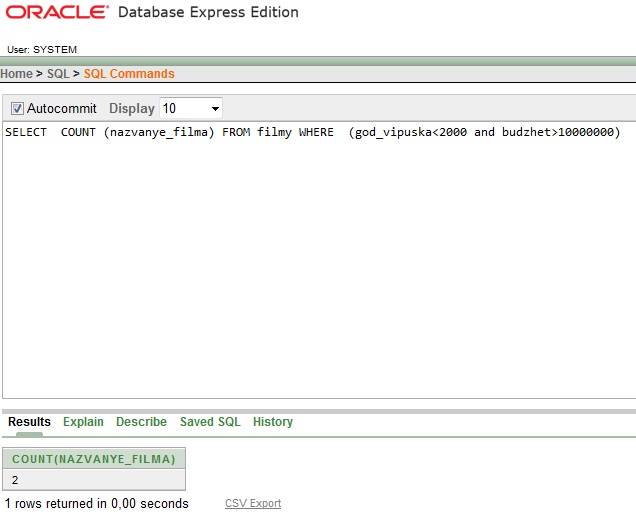Screen dimensions: 636x526
Task: Click the CSV Export link
Action: tap(253, 503)
